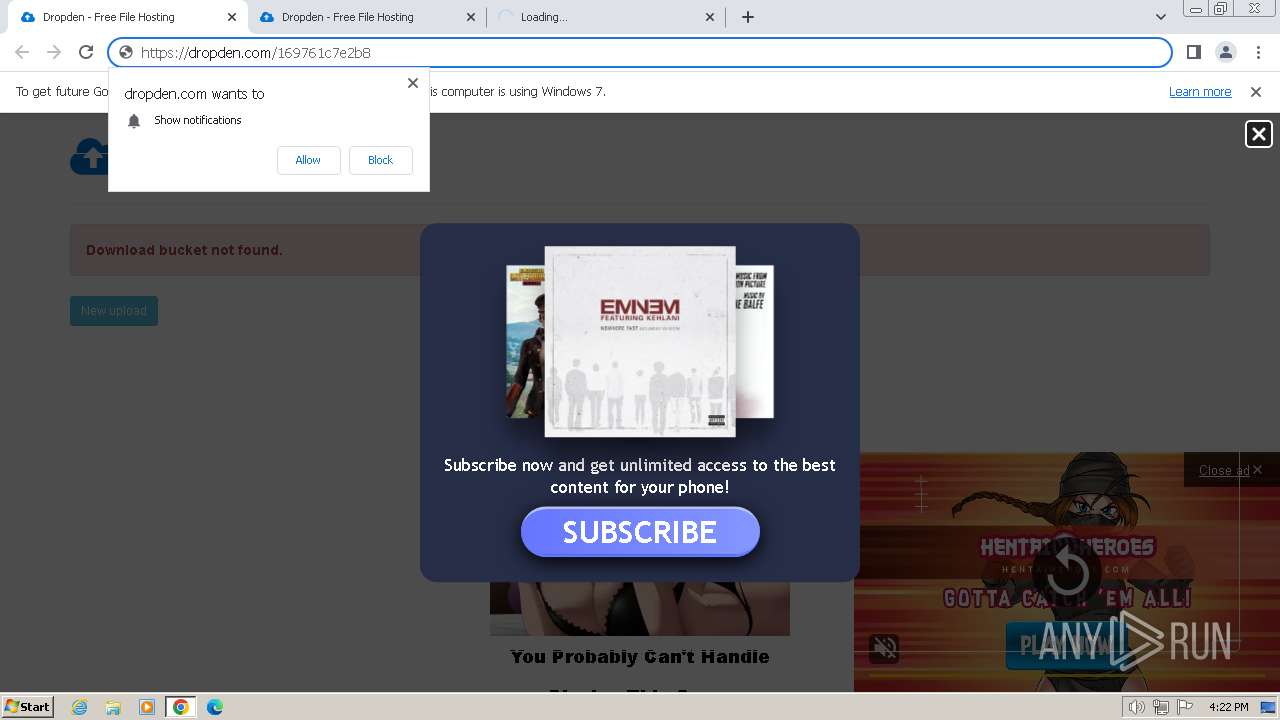
Task: Open Microsoft Edge from taskbar
Action: tap(215, 707)
